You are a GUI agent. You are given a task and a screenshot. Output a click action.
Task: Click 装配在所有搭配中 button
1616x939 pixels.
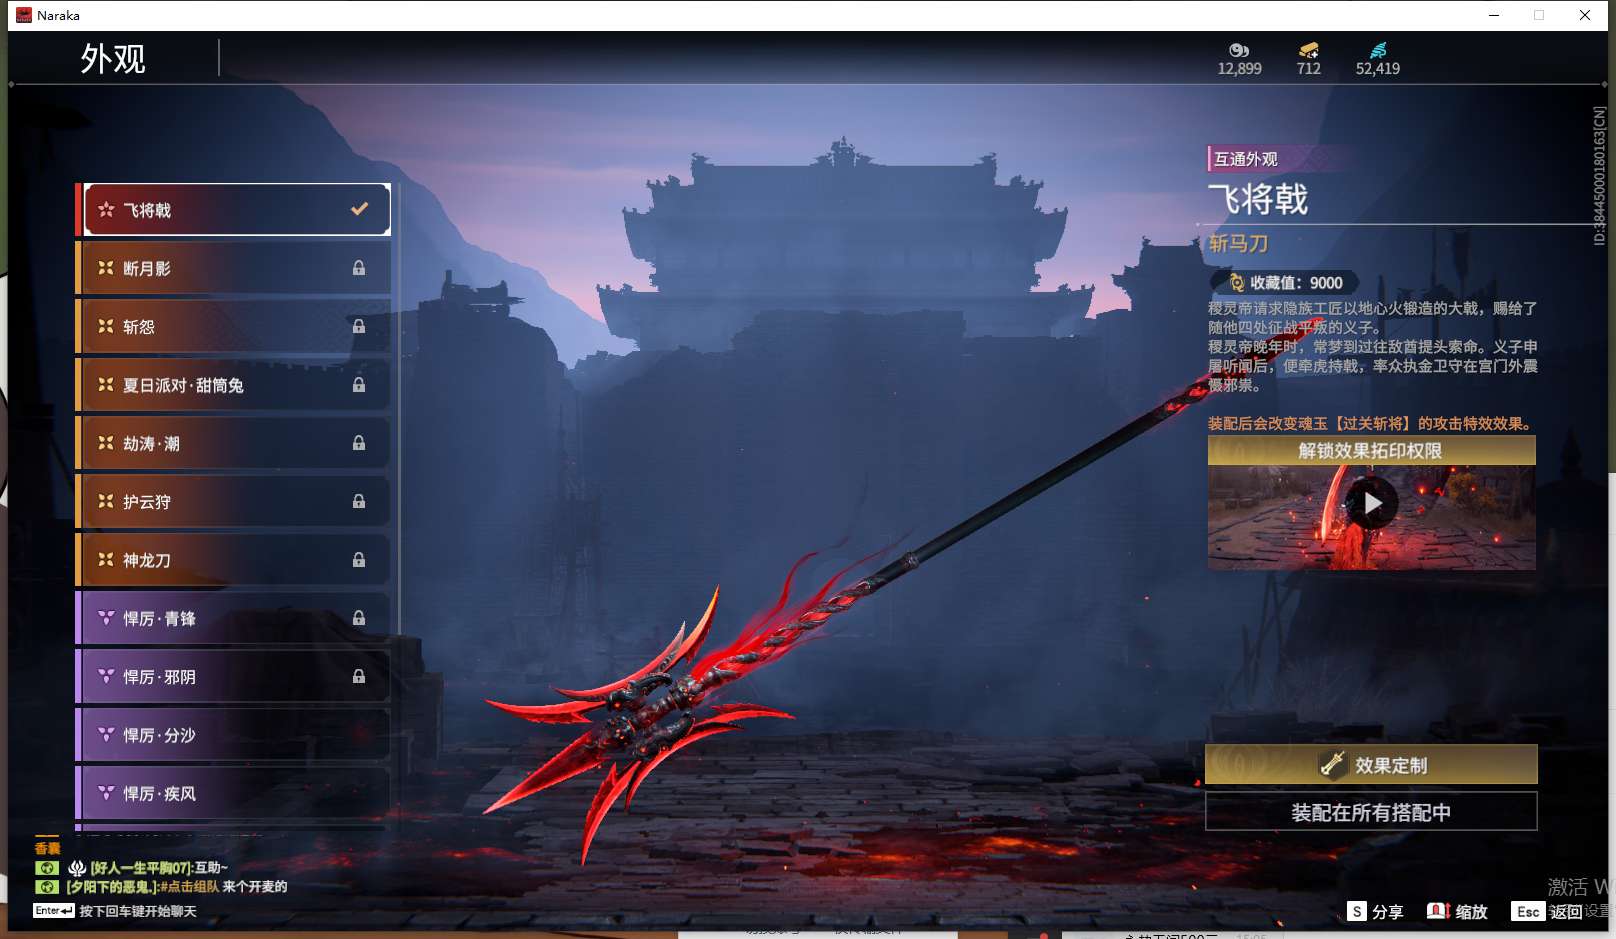coord(1371,812)
